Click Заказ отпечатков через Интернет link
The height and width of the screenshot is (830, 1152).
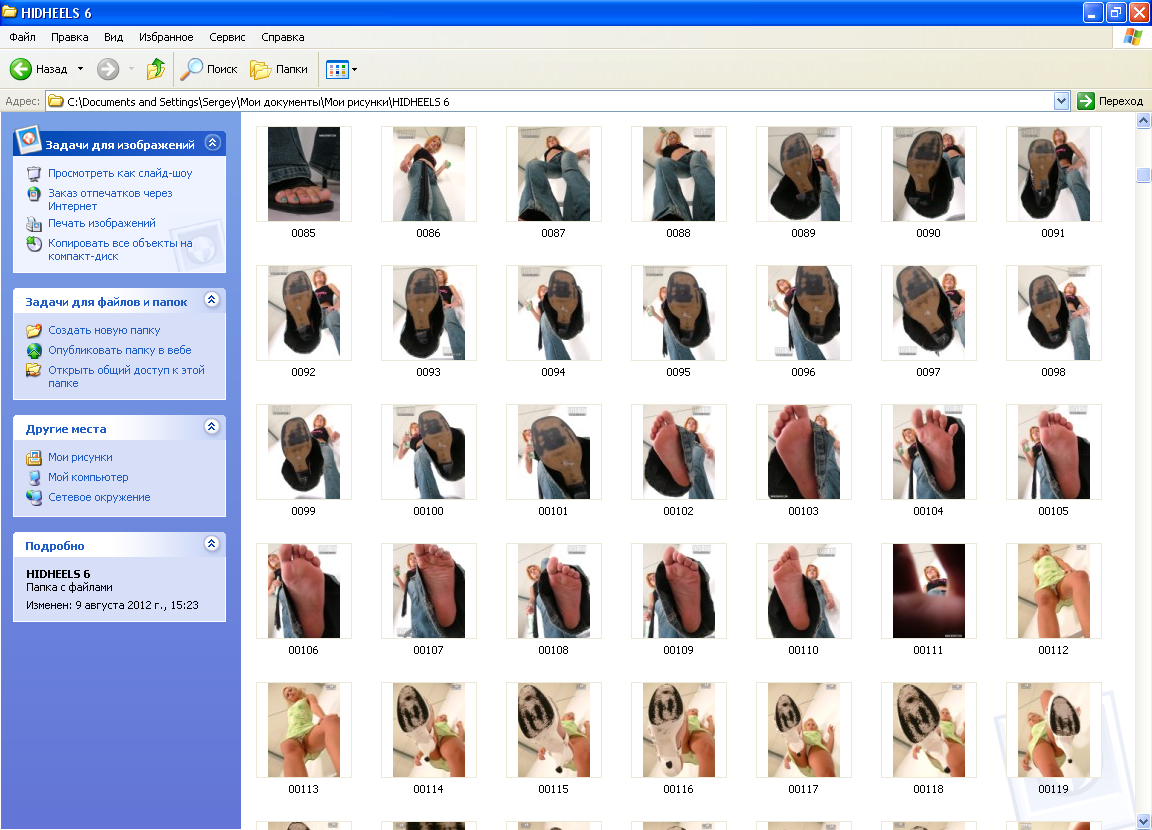click(110, 200)
